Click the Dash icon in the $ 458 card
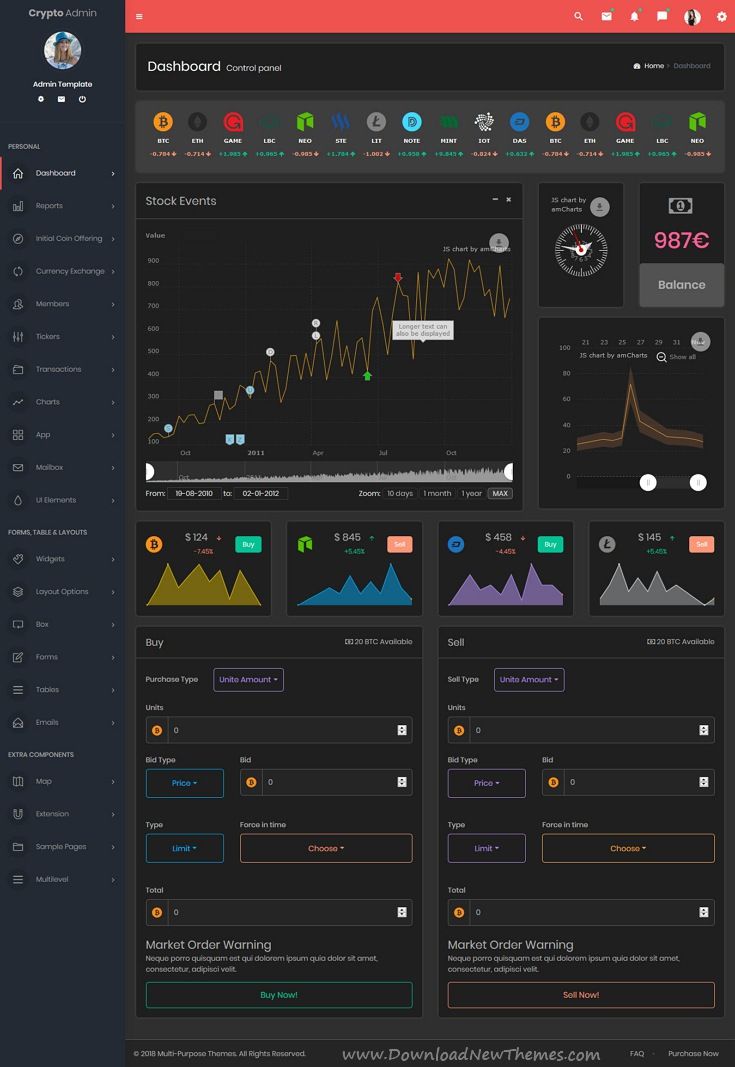 coord(456,544)
